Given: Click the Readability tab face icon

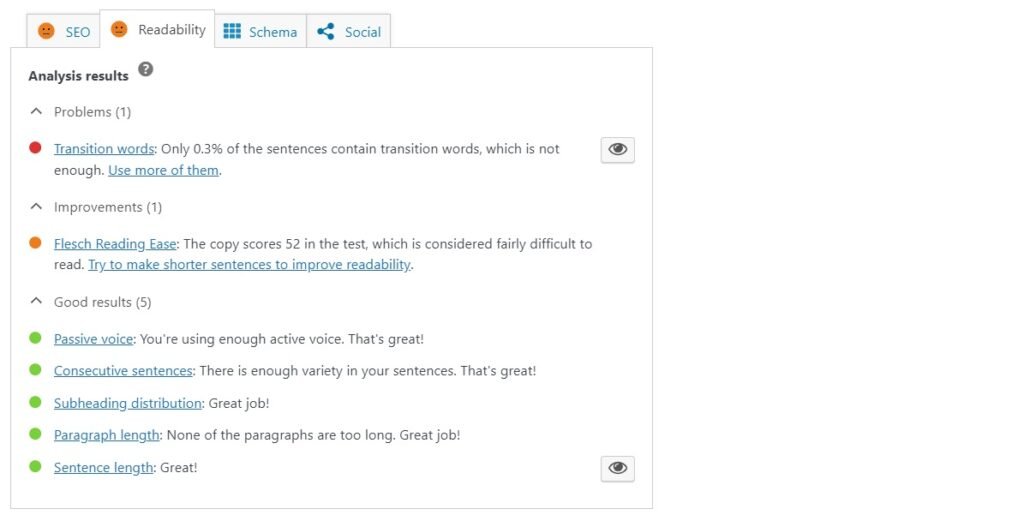Looking at the screenshot, I should point(119,30).
